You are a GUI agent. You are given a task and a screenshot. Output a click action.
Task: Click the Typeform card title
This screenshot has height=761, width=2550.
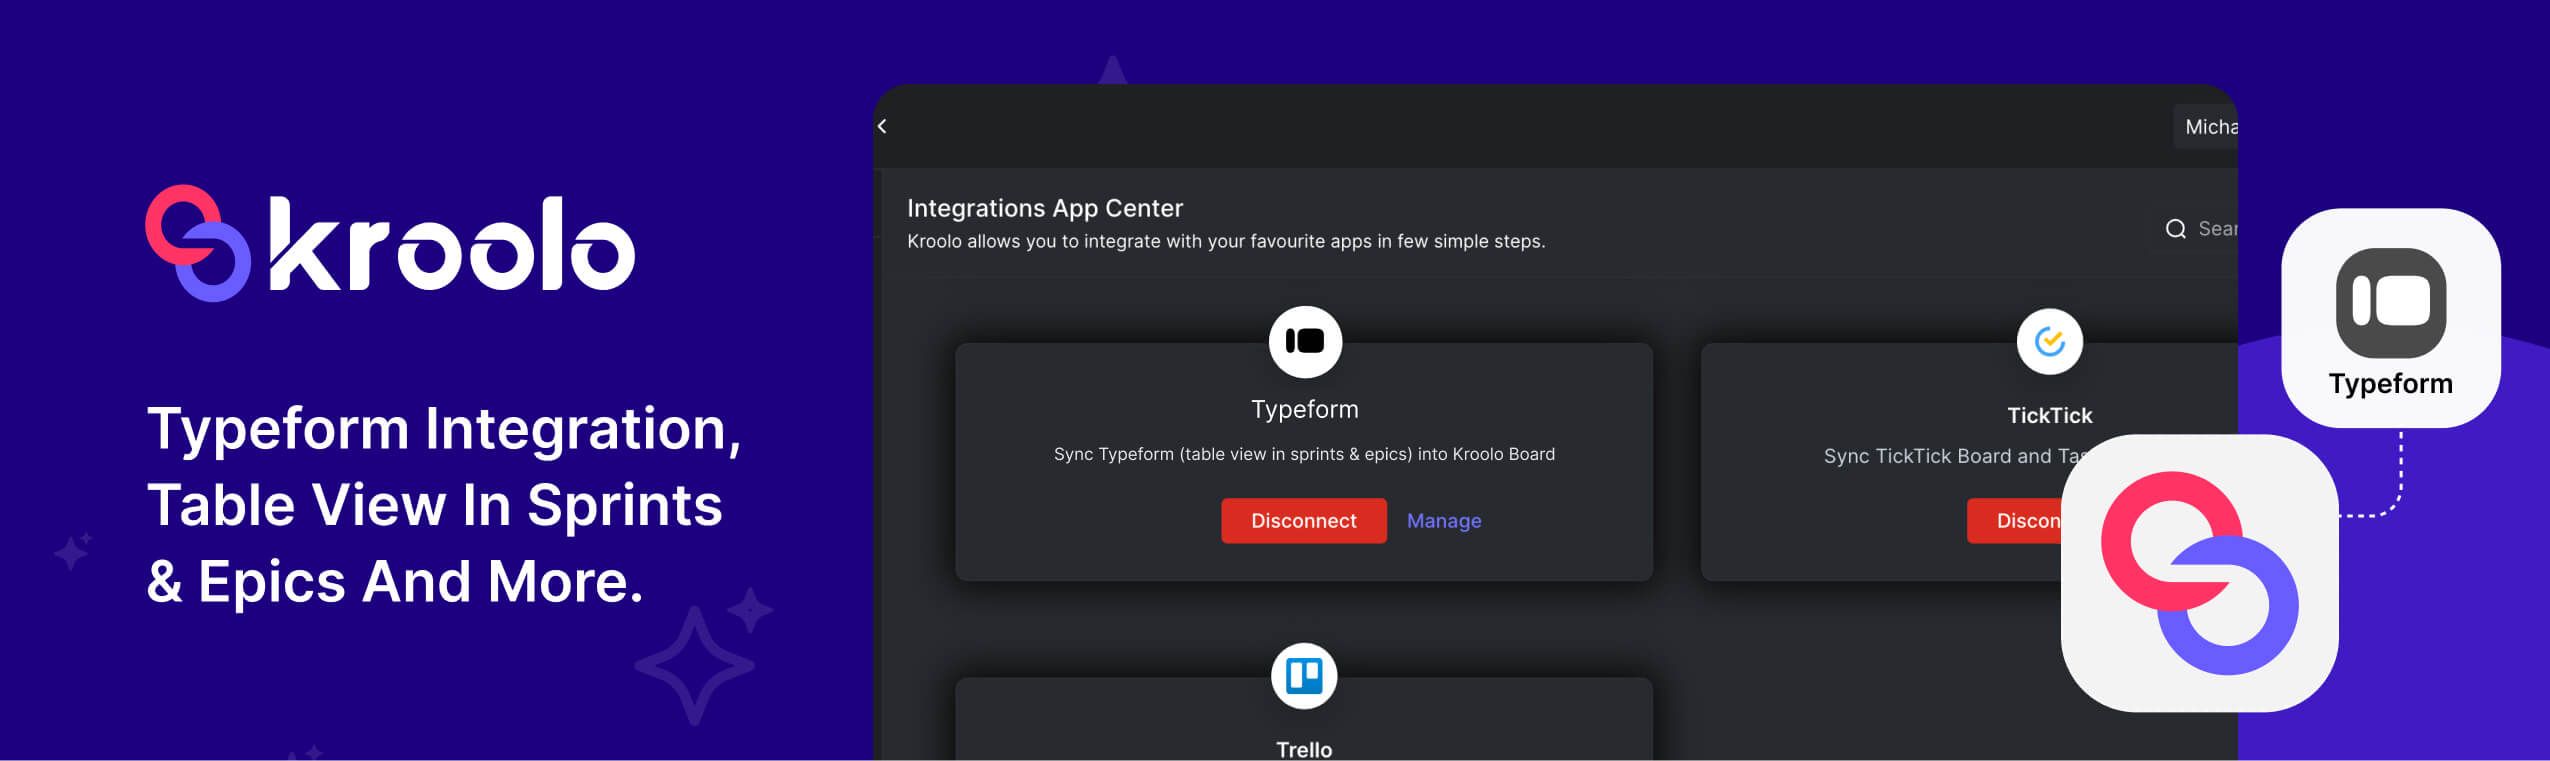1304,409
